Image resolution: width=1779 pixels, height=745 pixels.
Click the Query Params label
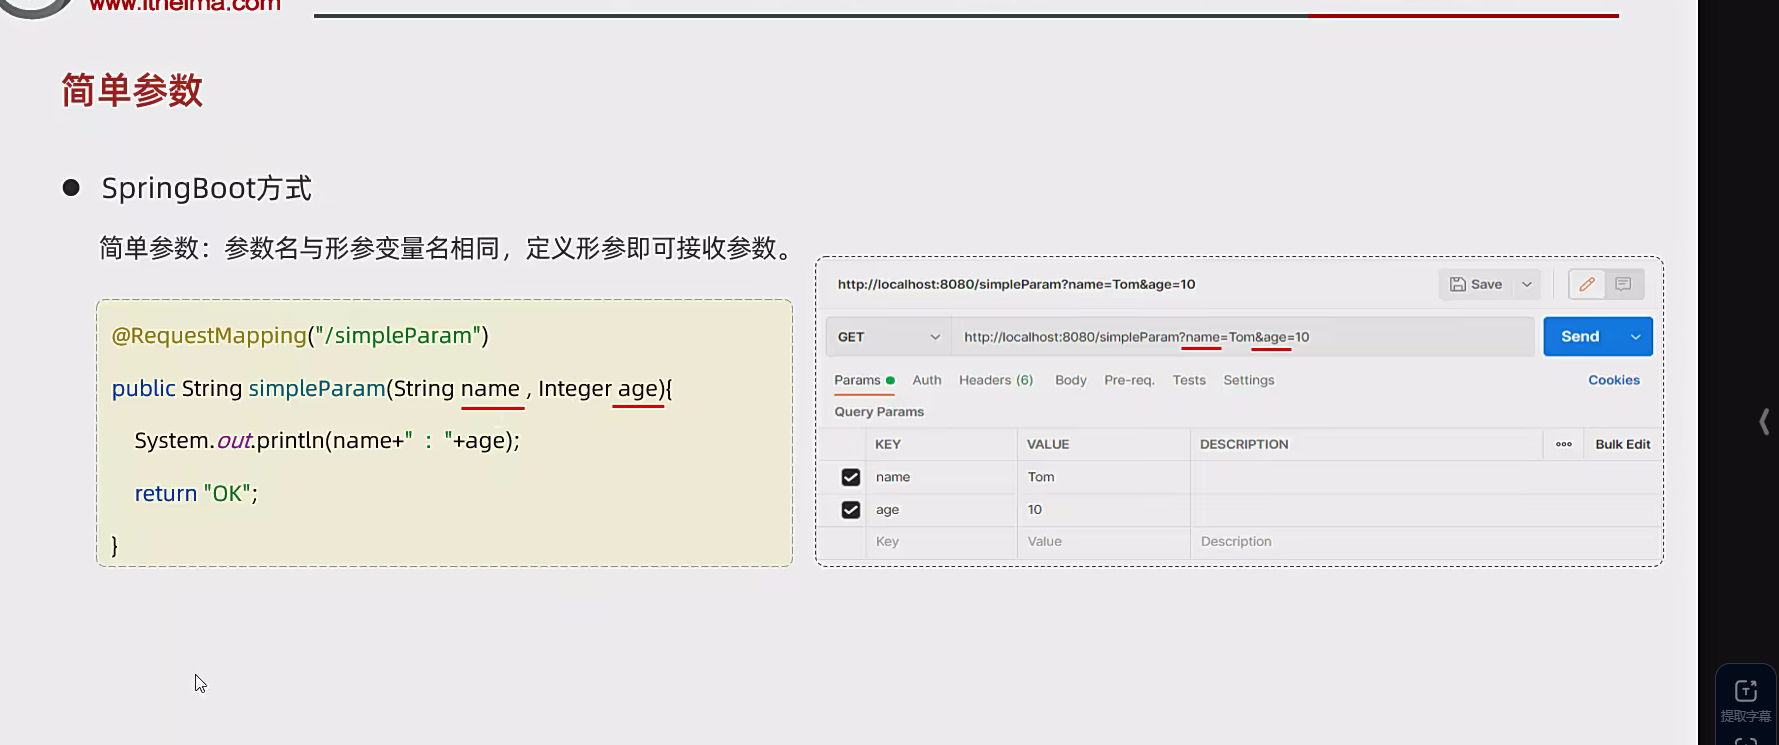point(879,412)
